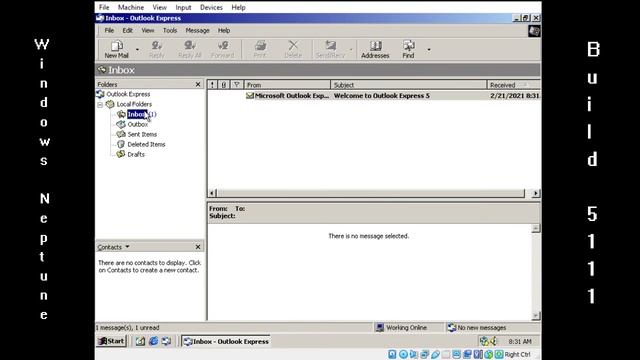This screenshot has height=360, width=640.
Task: Launch Internet Explorer from quick launch
Action: tap(153, 341)
